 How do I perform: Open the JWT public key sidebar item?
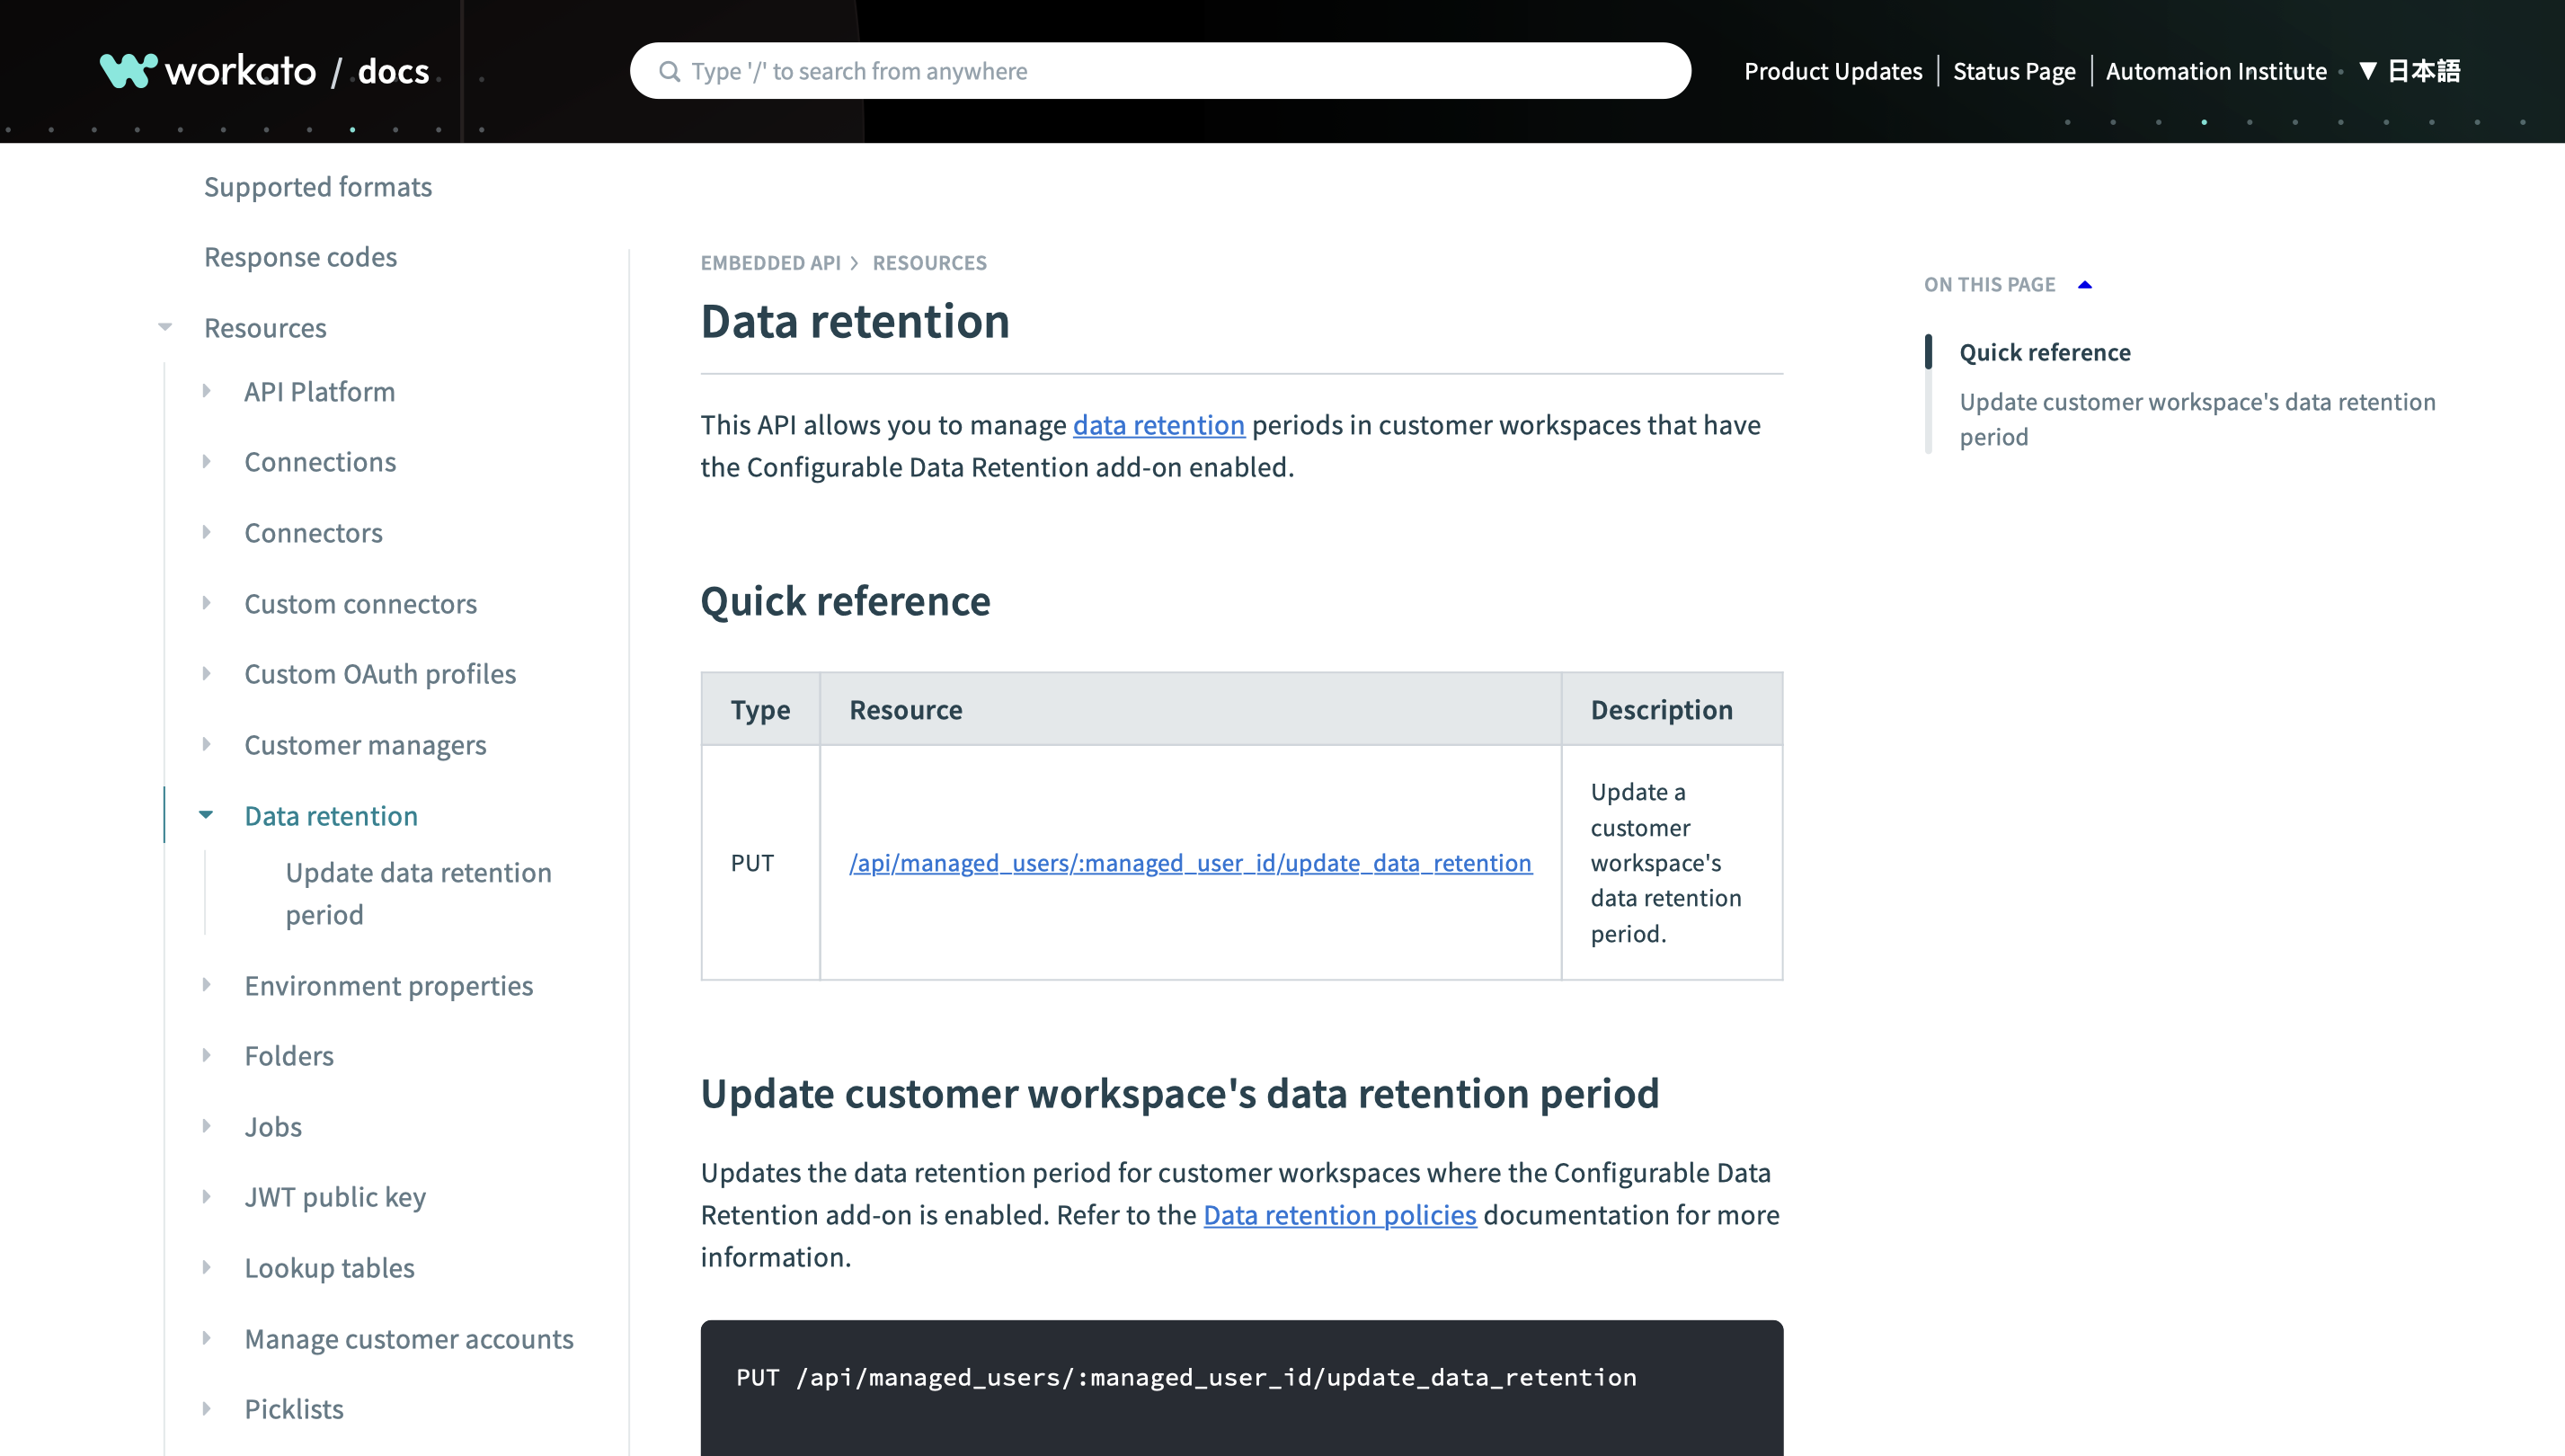[x=335, y=1197]
